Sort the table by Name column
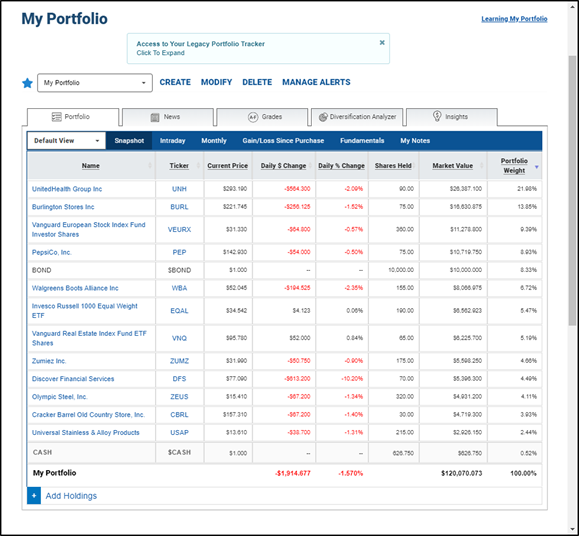Viewport: 579px width, 536px height. click(91, 166)
